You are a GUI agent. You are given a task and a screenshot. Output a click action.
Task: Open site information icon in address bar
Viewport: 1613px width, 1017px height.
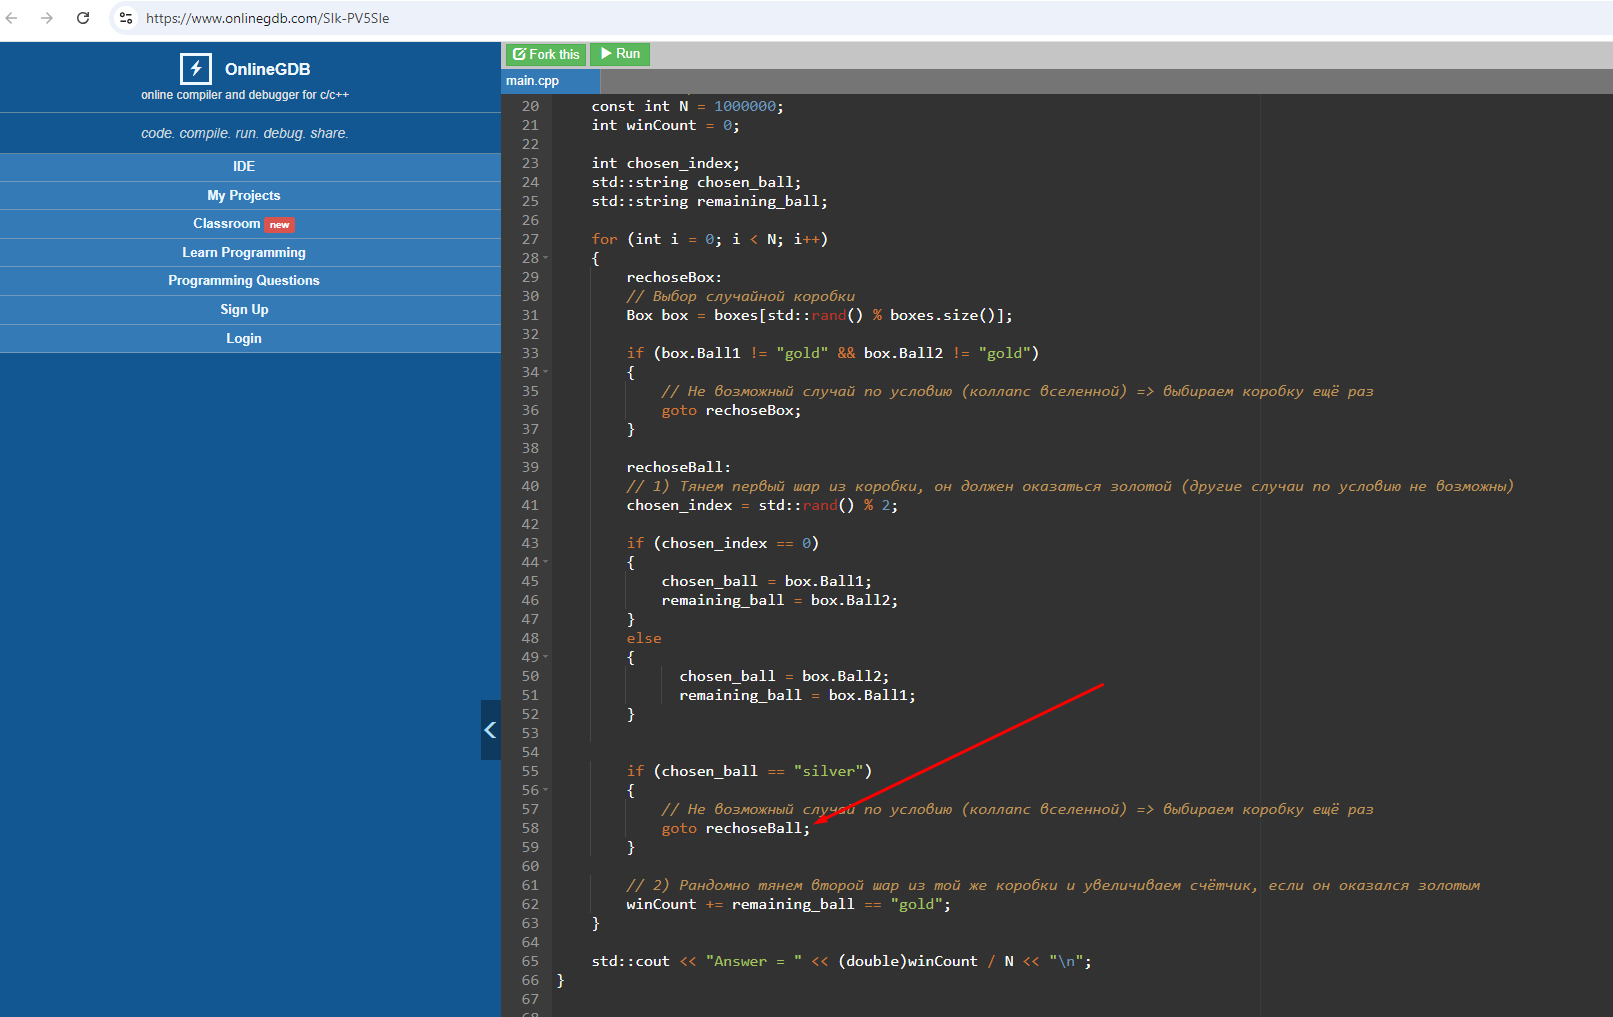click(x=126, y=18)
